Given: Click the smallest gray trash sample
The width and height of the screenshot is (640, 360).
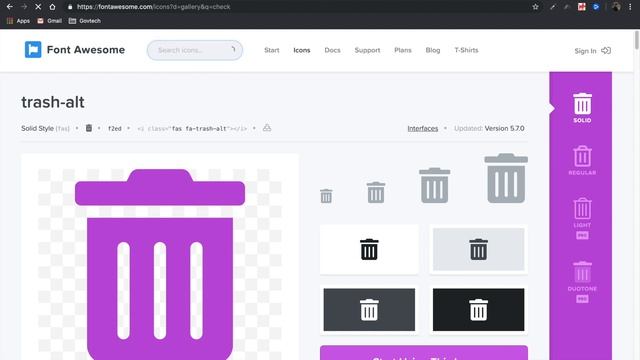Looking at the screenshot, I should pyautogui.click(x=326, y=196).
